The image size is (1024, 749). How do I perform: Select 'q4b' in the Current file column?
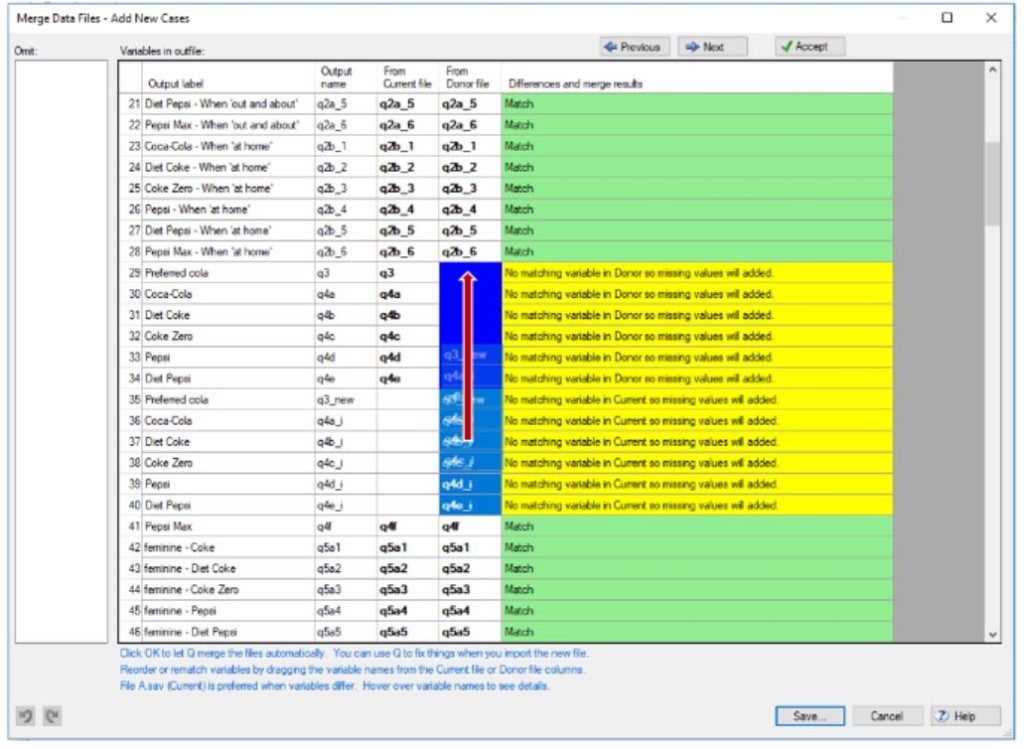click(x=390, y=315)
